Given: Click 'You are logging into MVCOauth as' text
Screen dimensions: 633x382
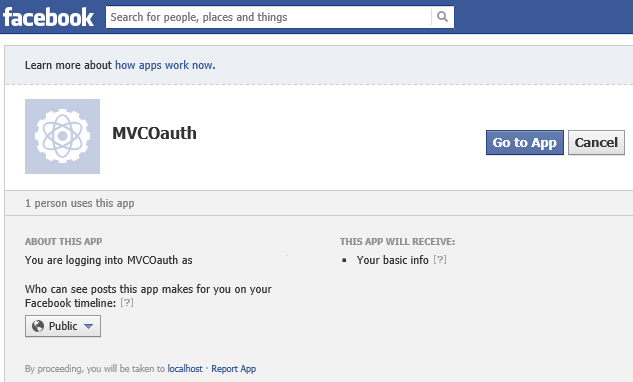Looking at the screenshot, I should [109, 260].
